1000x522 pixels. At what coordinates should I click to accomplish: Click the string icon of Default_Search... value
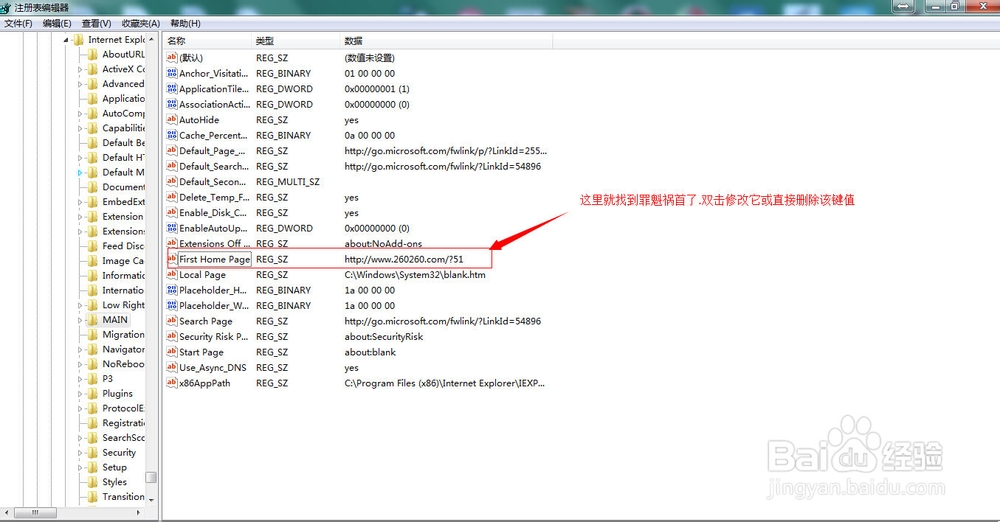tap(172, 166)
